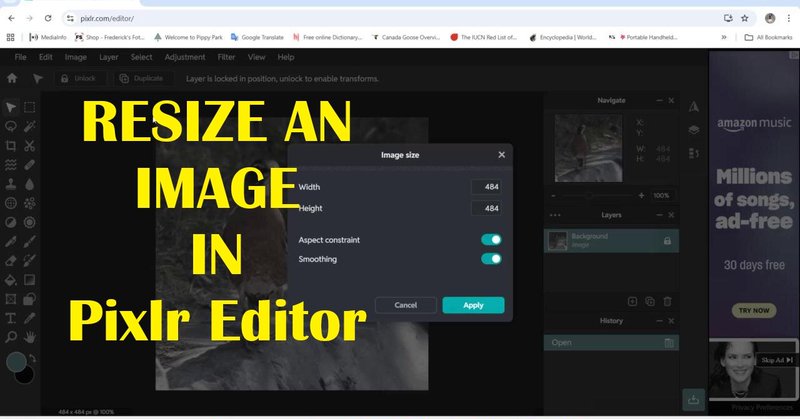
Task: Open the View menu
Action: [256, 57]
